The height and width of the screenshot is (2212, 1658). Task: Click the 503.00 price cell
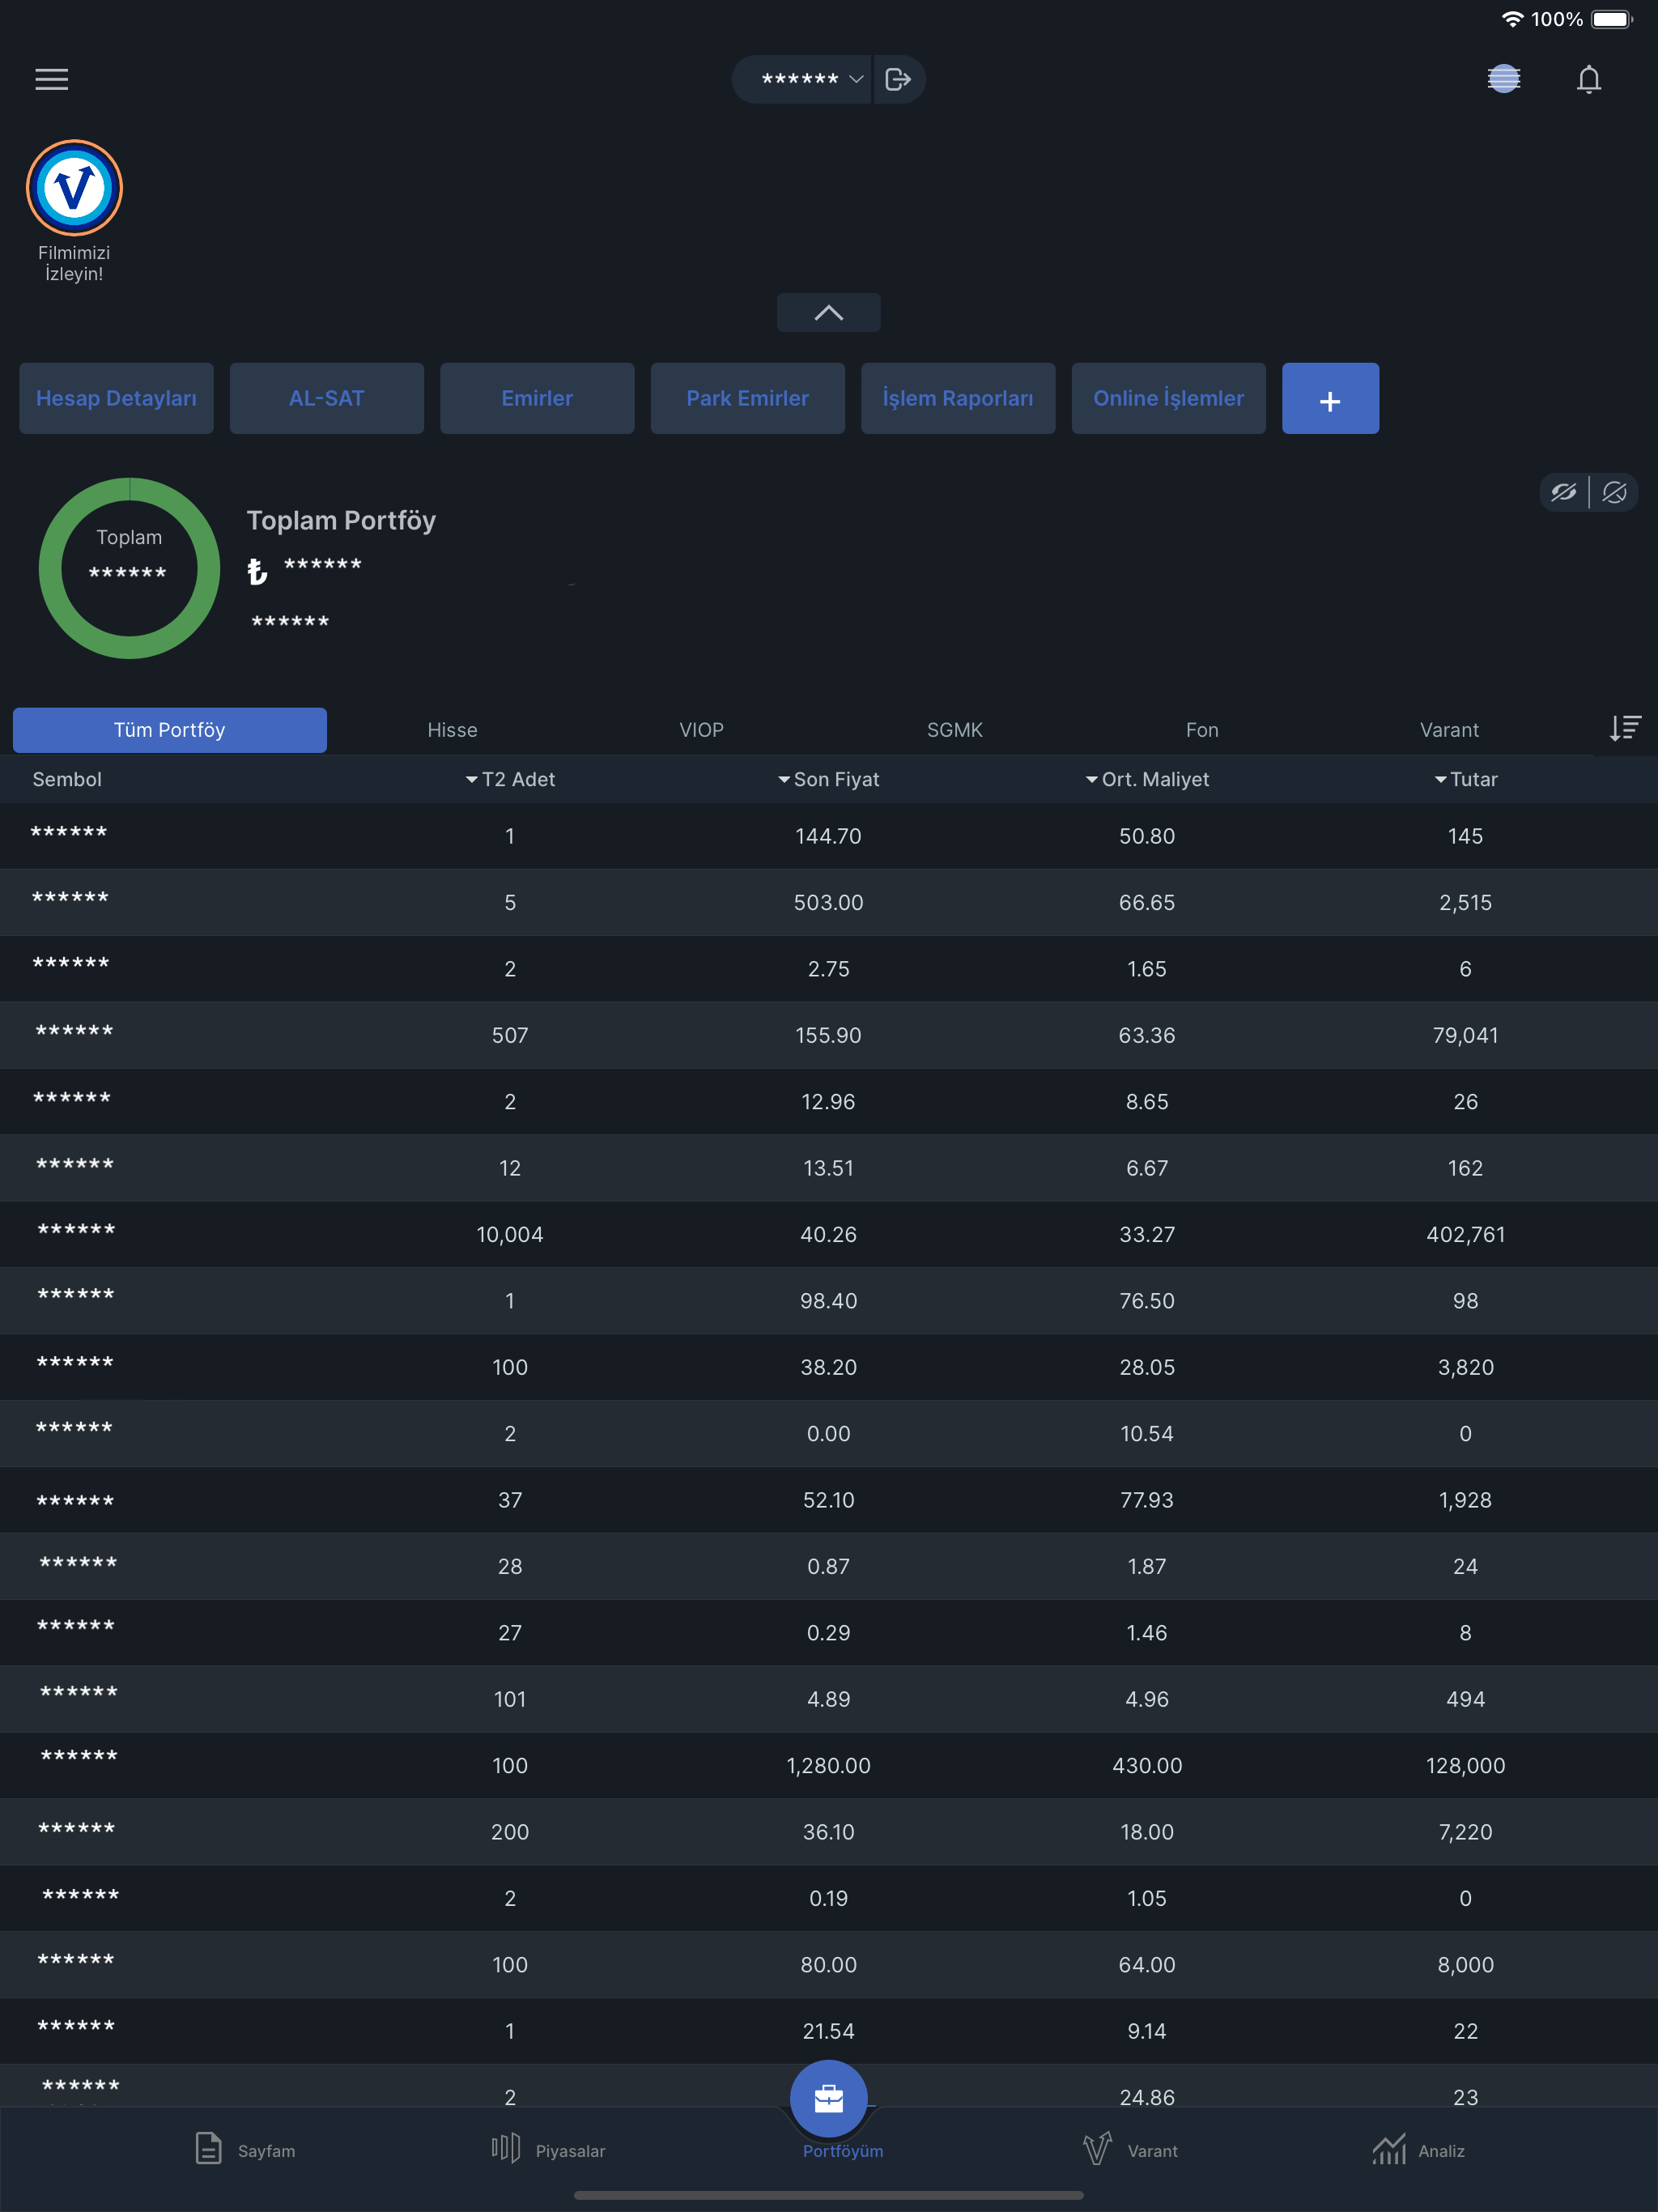pyautogui.click(x=828, y=903)
